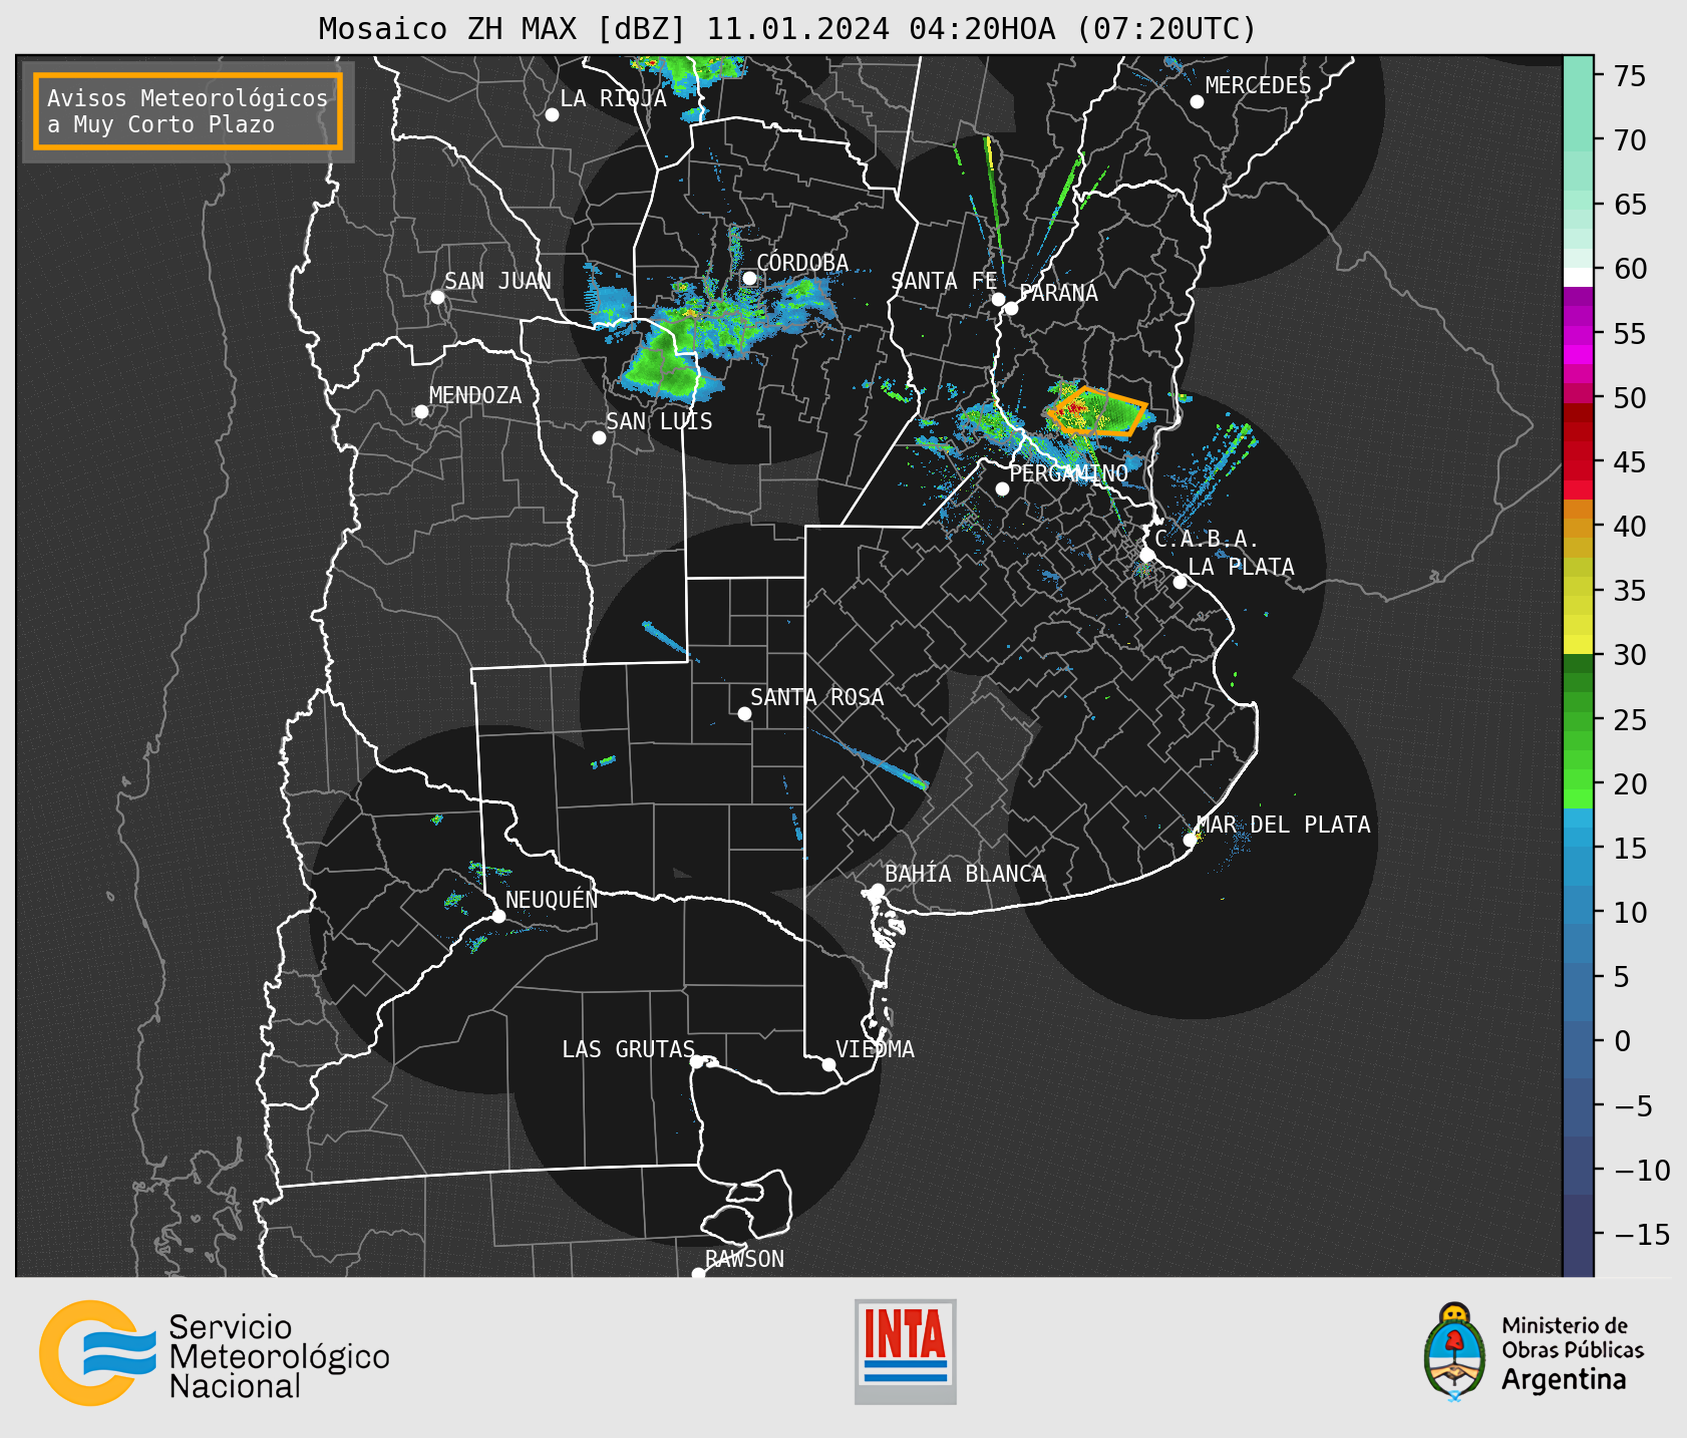1687x1438 pixels.
Task: Click the 40 dBZ orange colorbar band
Action: click(1578, 526)
